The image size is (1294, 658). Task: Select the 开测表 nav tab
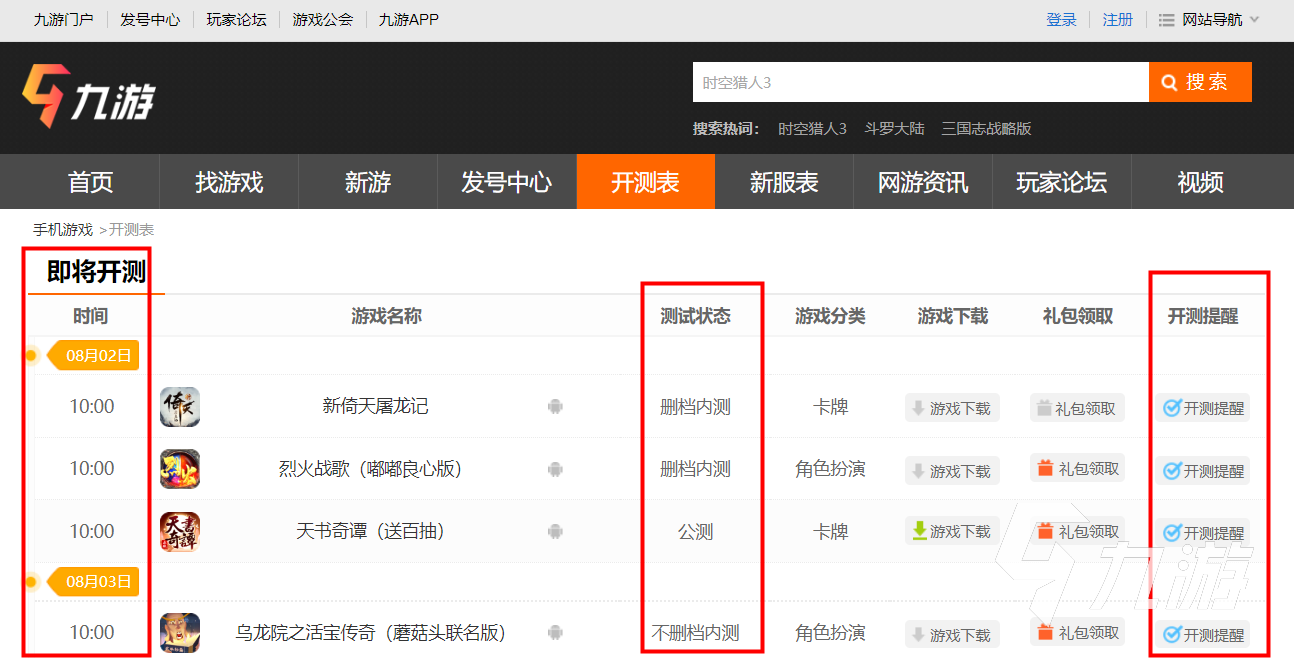click(646, 182)
